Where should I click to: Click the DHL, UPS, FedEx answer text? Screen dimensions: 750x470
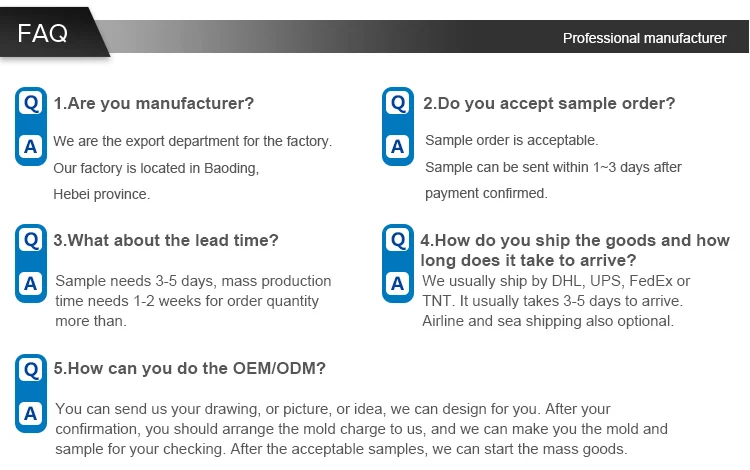556,281
